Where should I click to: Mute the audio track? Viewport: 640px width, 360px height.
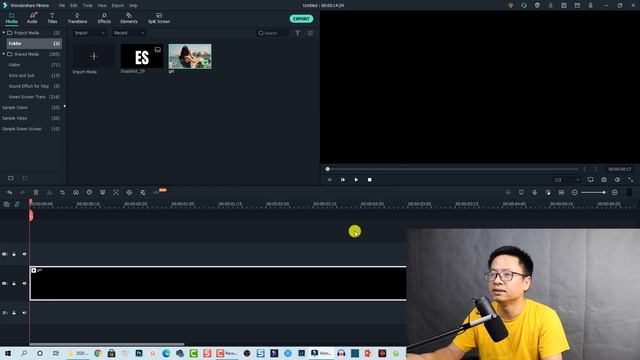(24, 313)
